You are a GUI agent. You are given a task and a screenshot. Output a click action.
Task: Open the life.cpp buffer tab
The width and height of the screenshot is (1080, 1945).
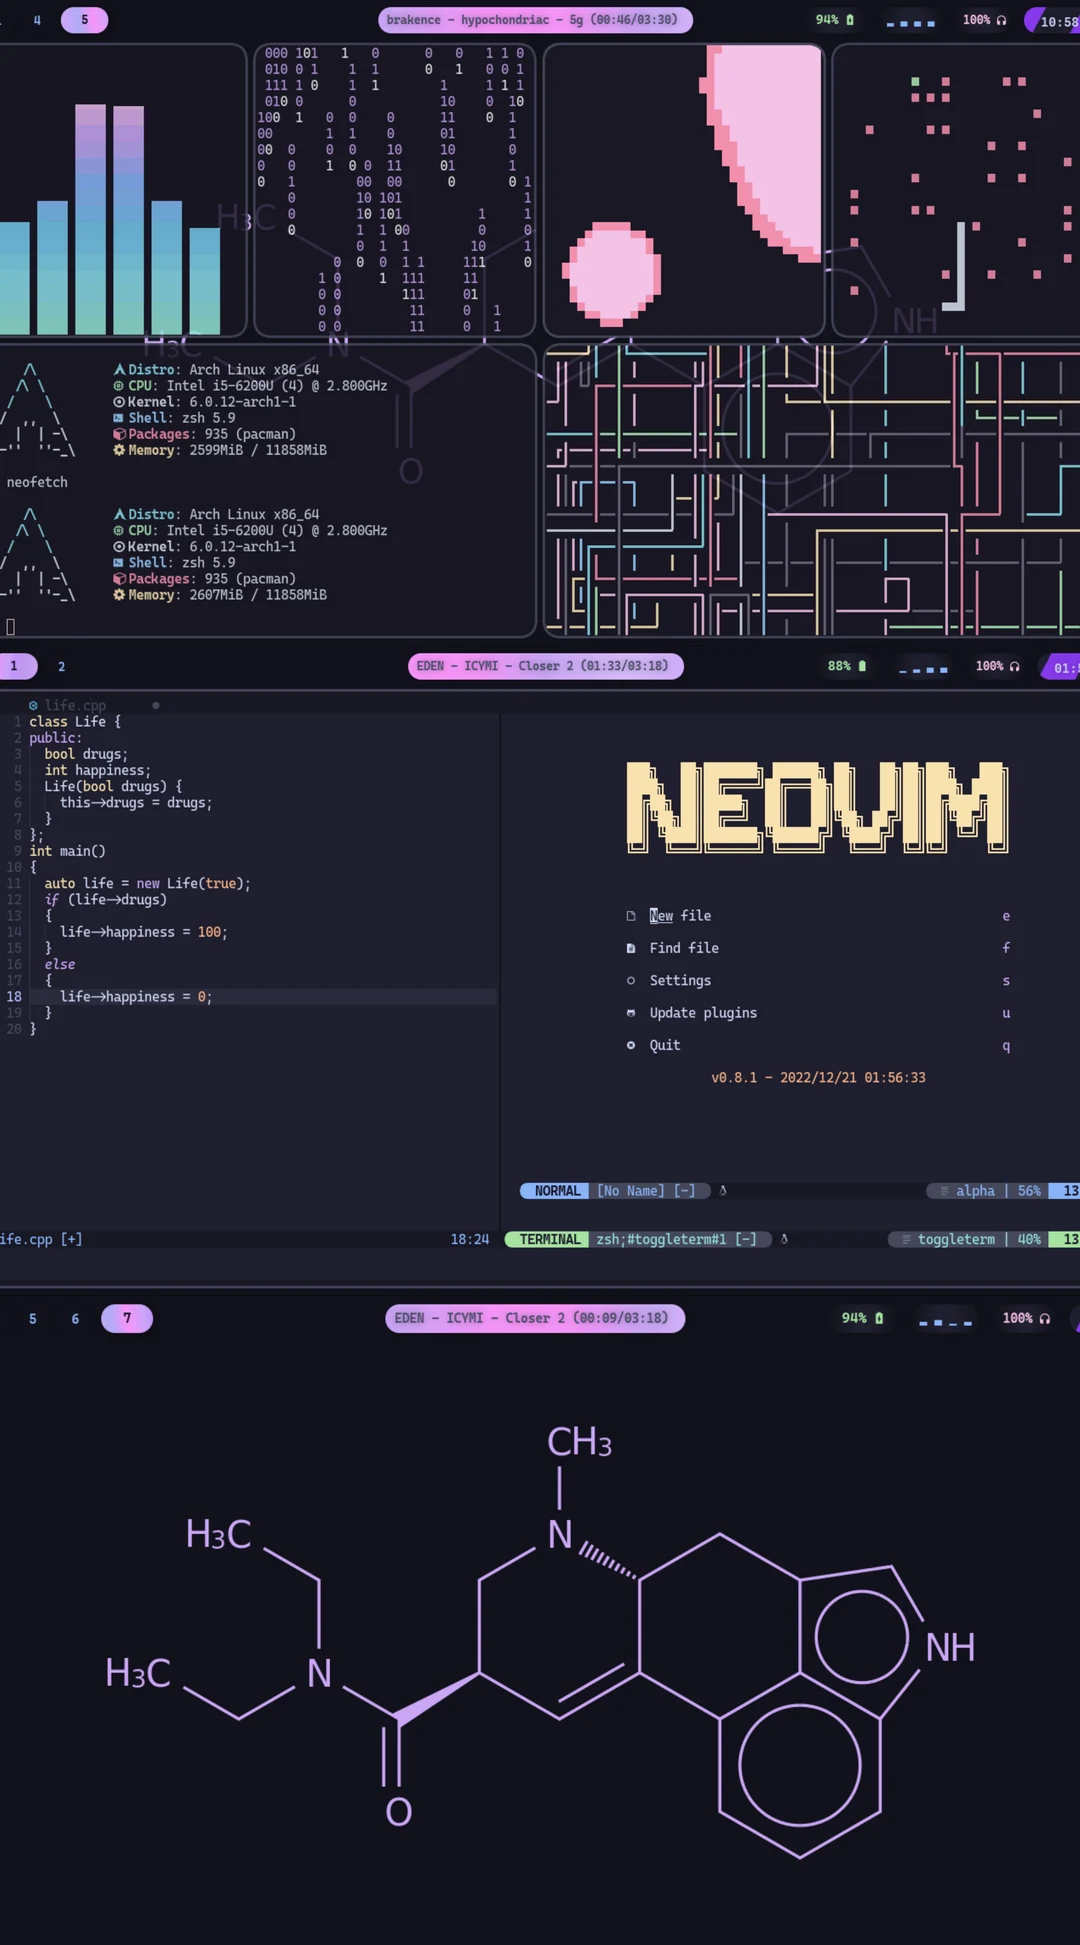pos(75,705)
